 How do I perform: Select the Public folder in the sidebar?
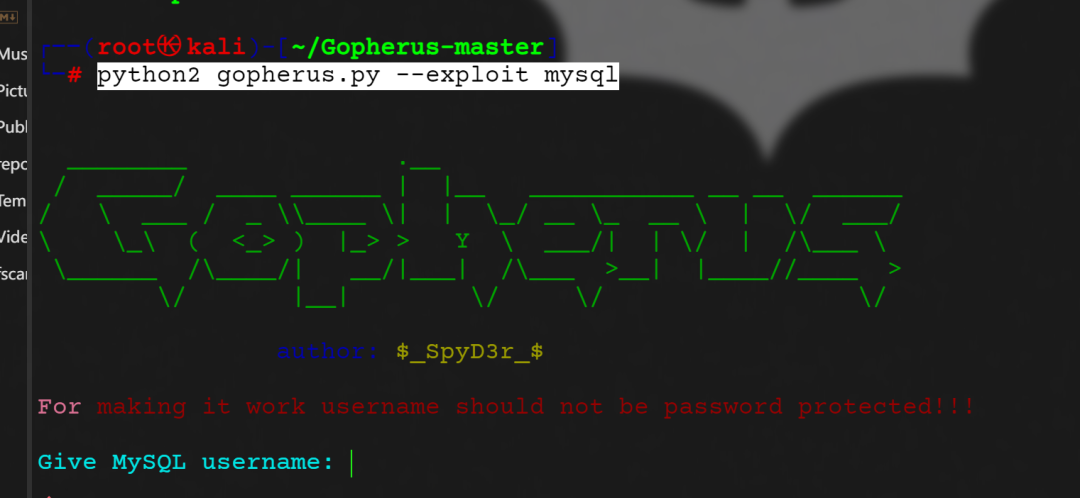[x=13, y=127]
